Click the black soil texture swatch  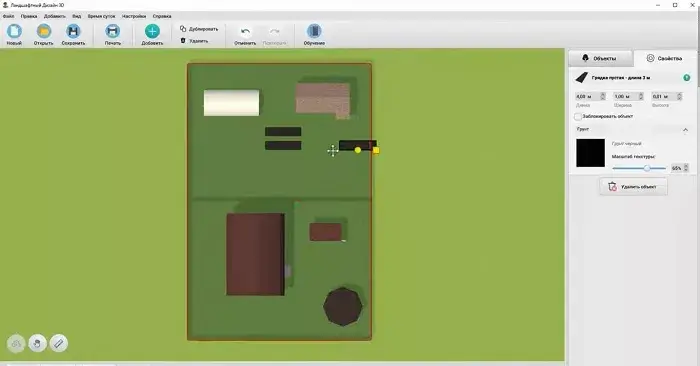click(590, 153)
